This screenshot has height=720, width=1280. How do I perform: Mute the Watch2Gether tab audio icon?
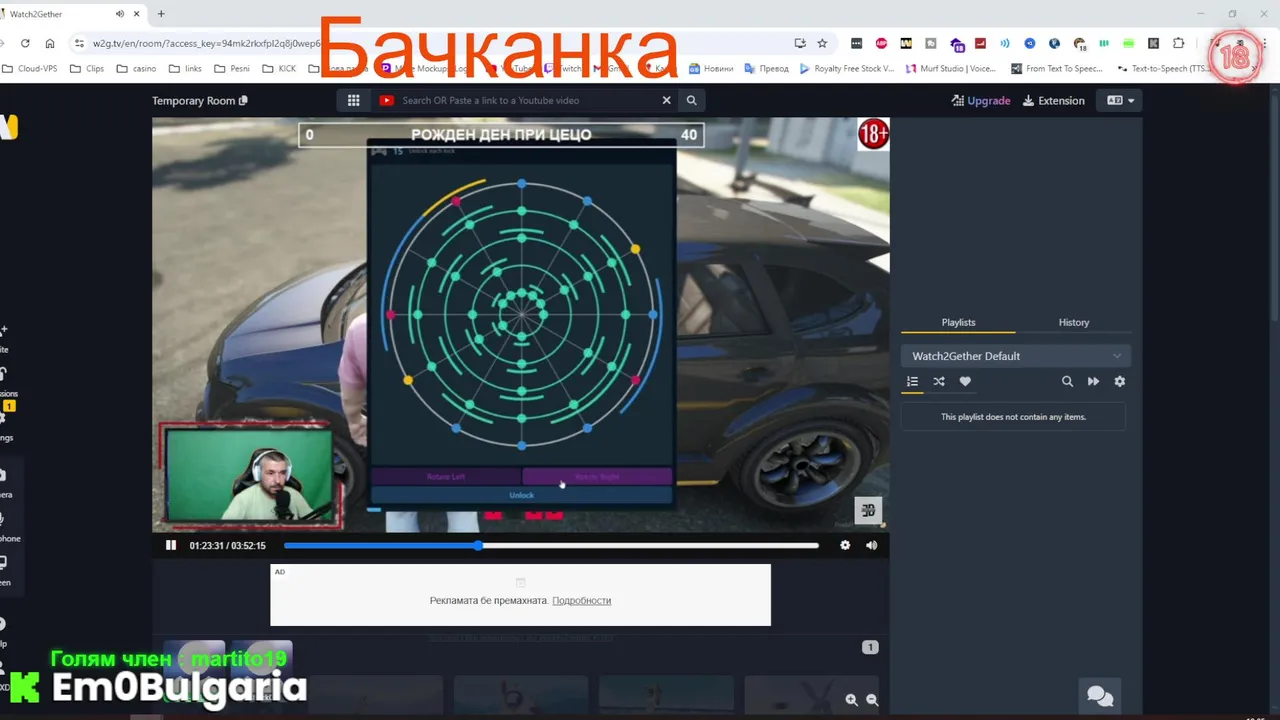tap(120, 14)
